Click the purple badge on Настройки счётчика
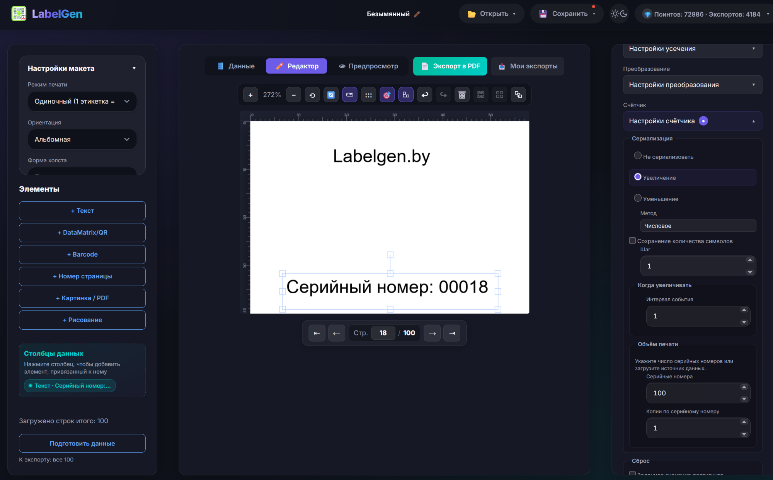 (x=703, y=121)
